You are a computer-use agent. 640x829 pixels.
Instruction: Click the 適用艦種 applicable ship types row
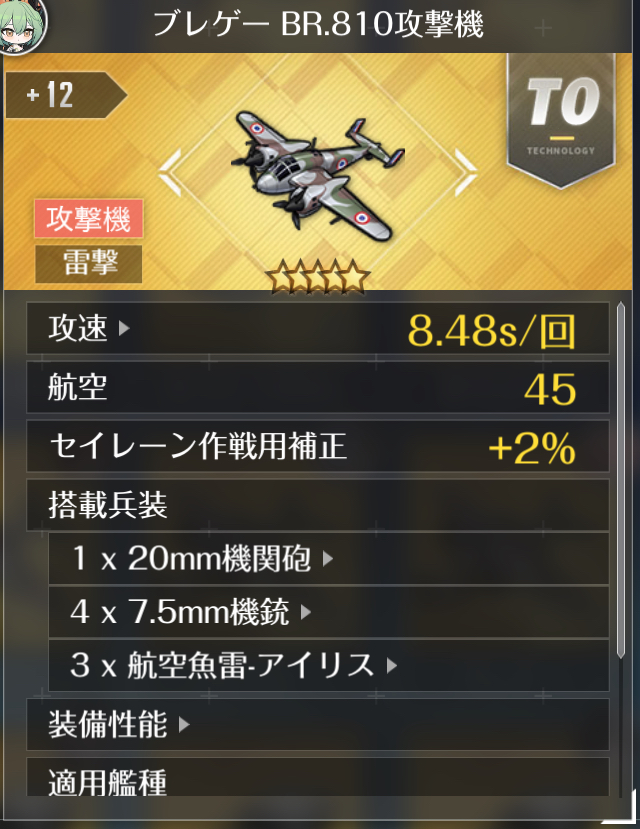pyautogui.click(x=318, y=777)
